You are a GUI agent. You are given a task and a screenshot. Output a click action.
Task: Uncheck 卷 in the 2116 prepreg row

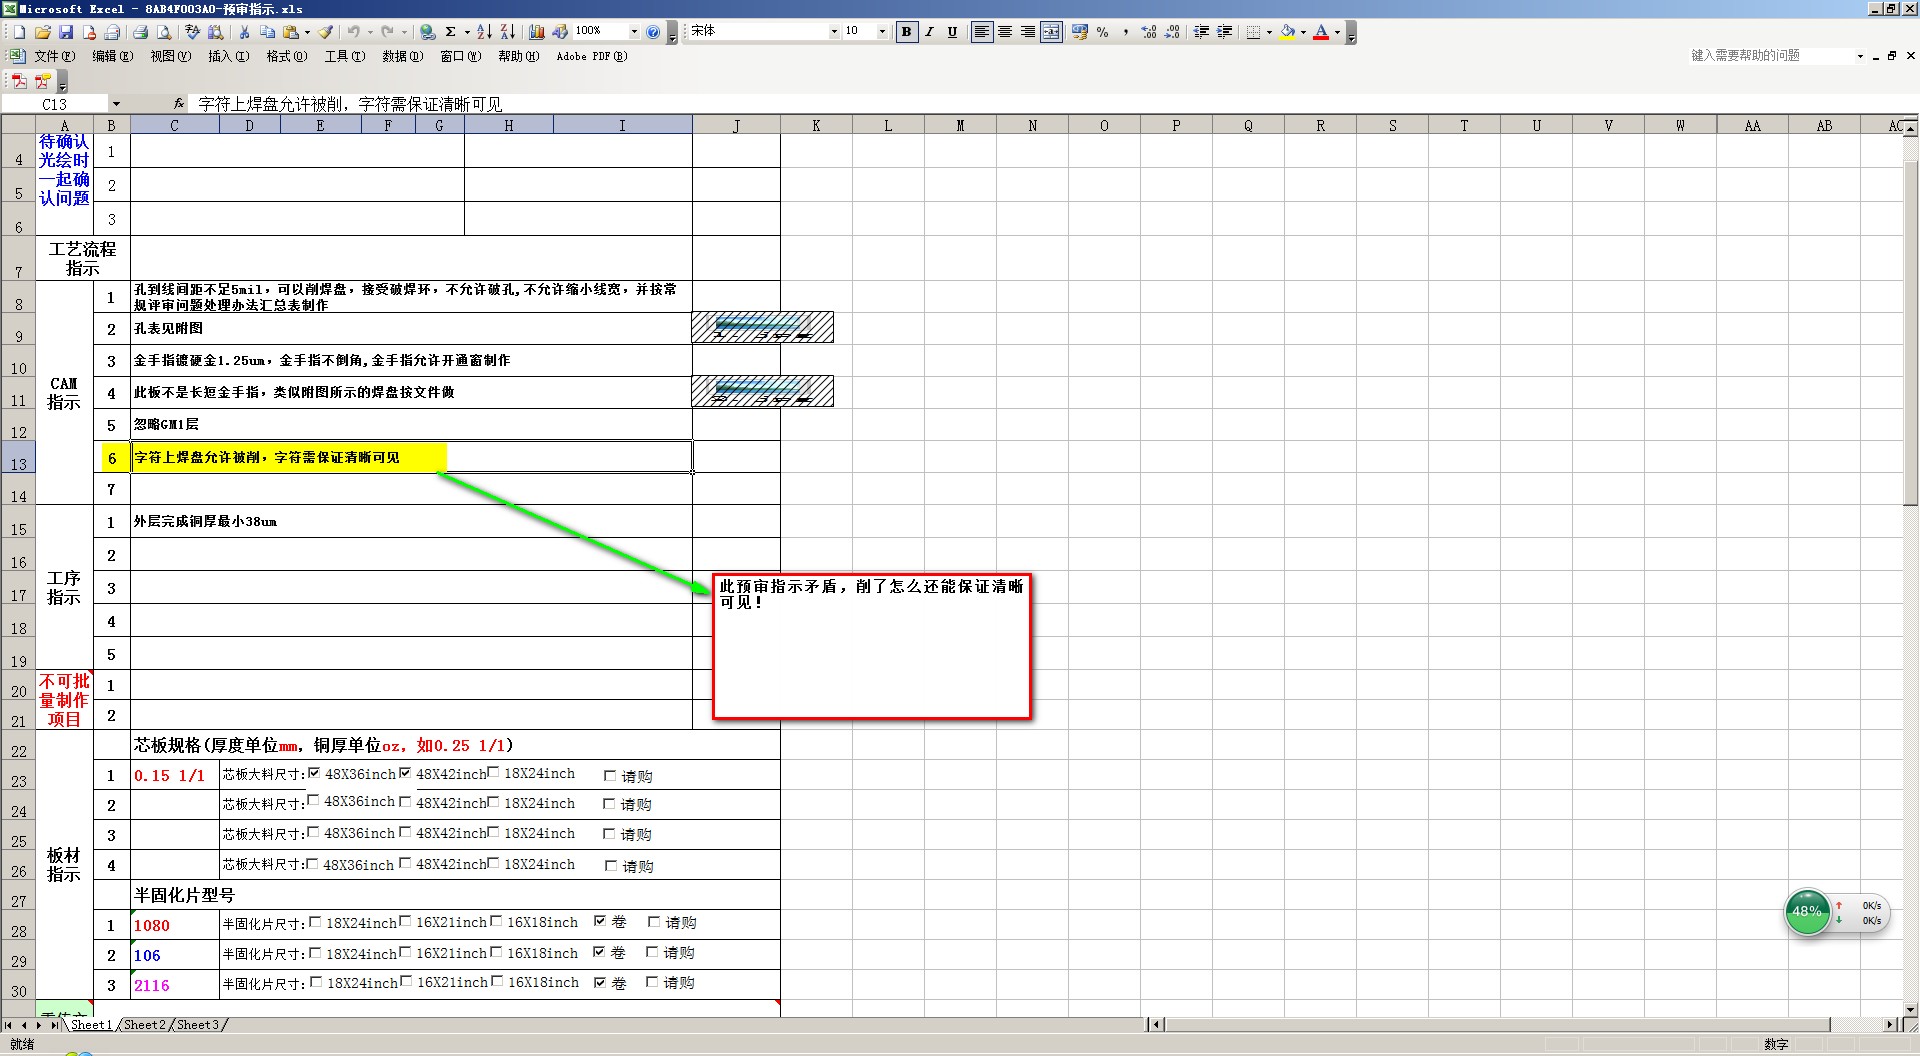600,982
